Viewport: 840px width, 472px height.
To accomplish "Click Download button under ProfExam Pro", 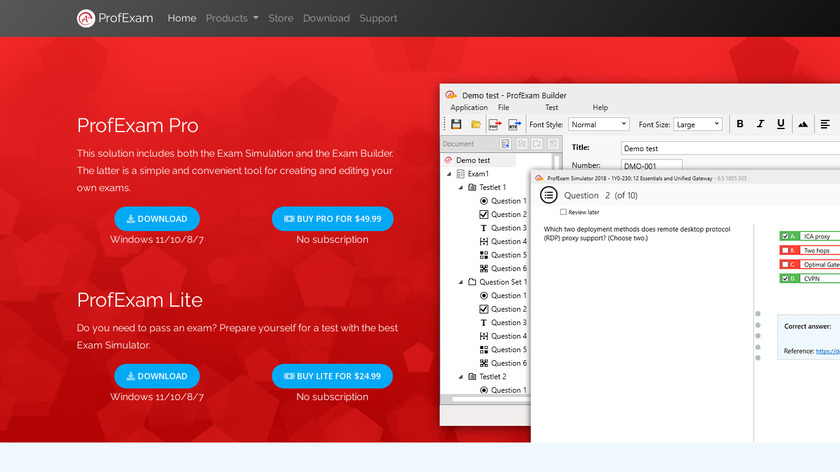I will tap(157, 219).
